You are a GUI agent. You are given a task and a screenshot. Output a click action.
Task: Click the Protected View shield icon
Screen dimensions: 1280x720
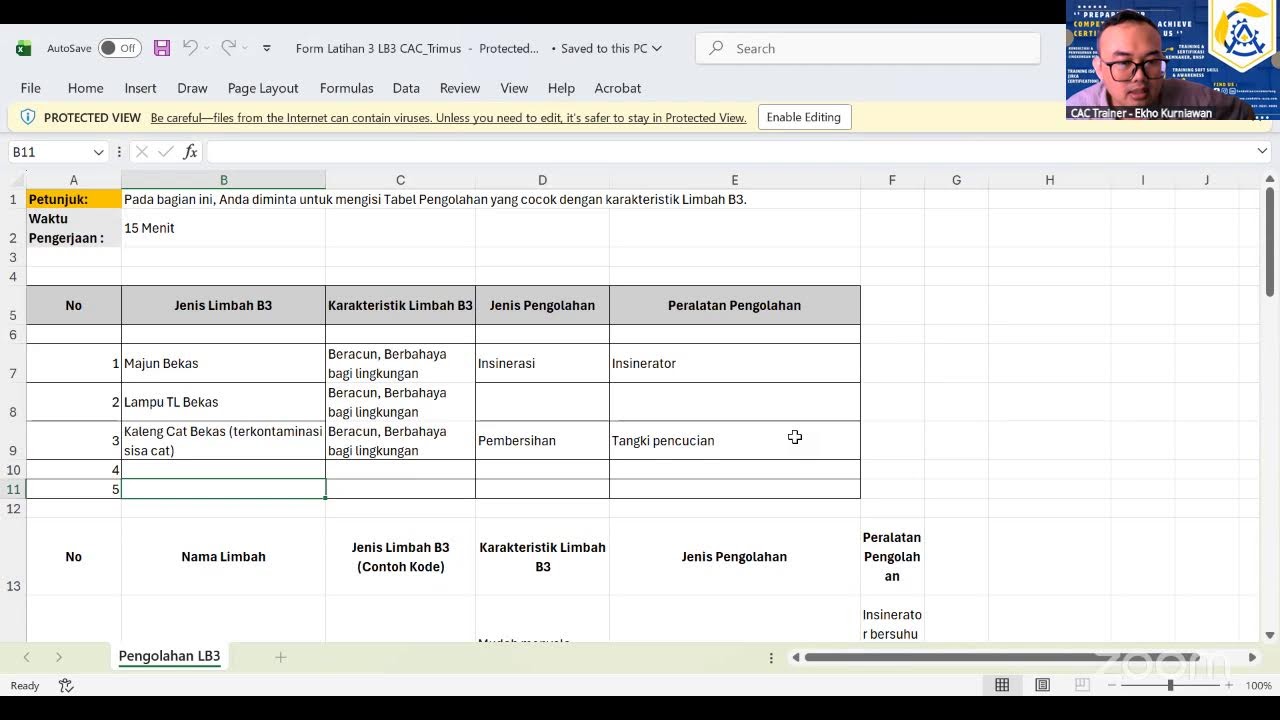click(x=27, y=117)
